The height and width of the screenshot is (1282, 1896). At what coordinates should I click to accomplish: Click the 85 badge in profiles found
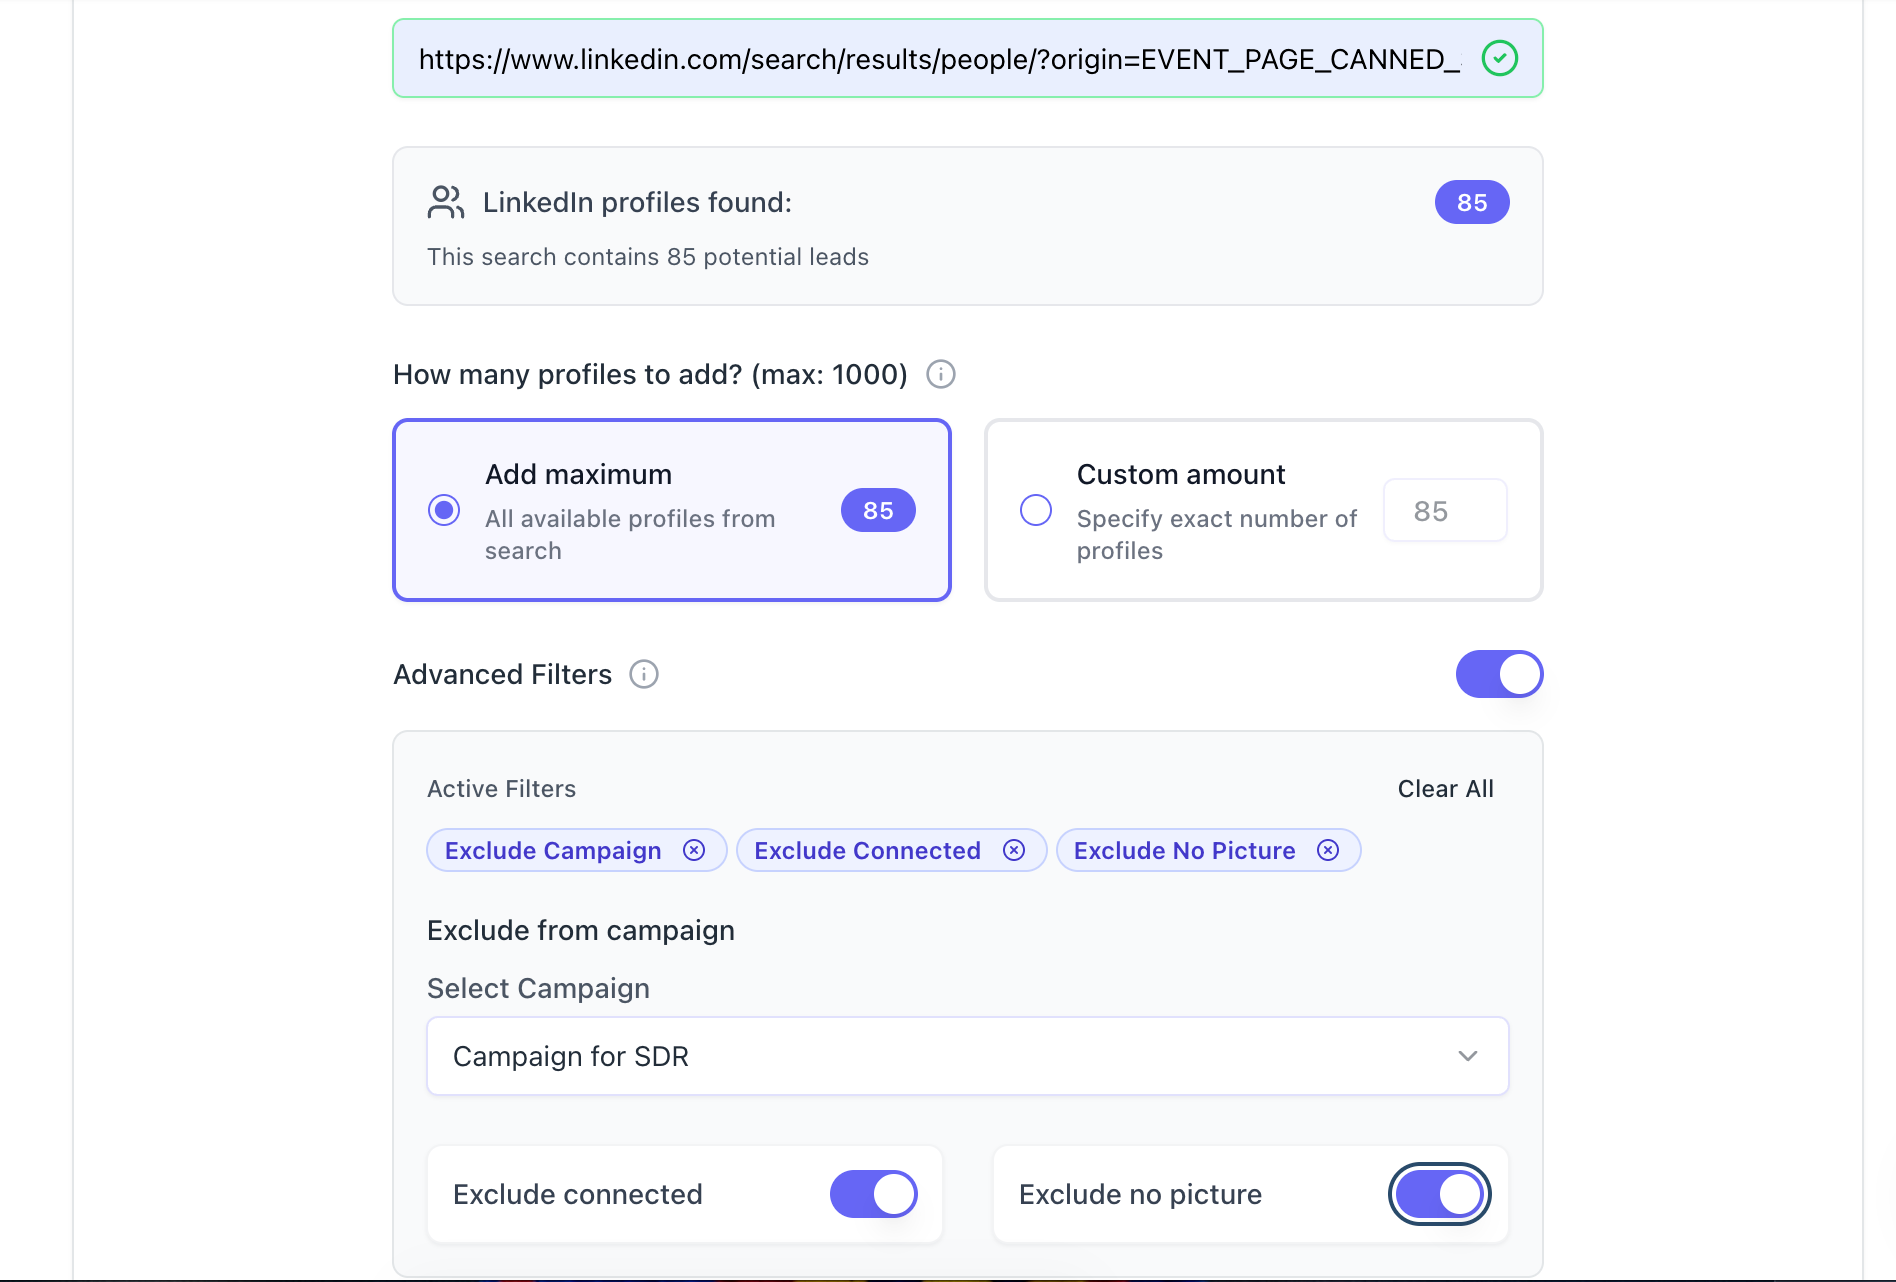[1471, 202]
